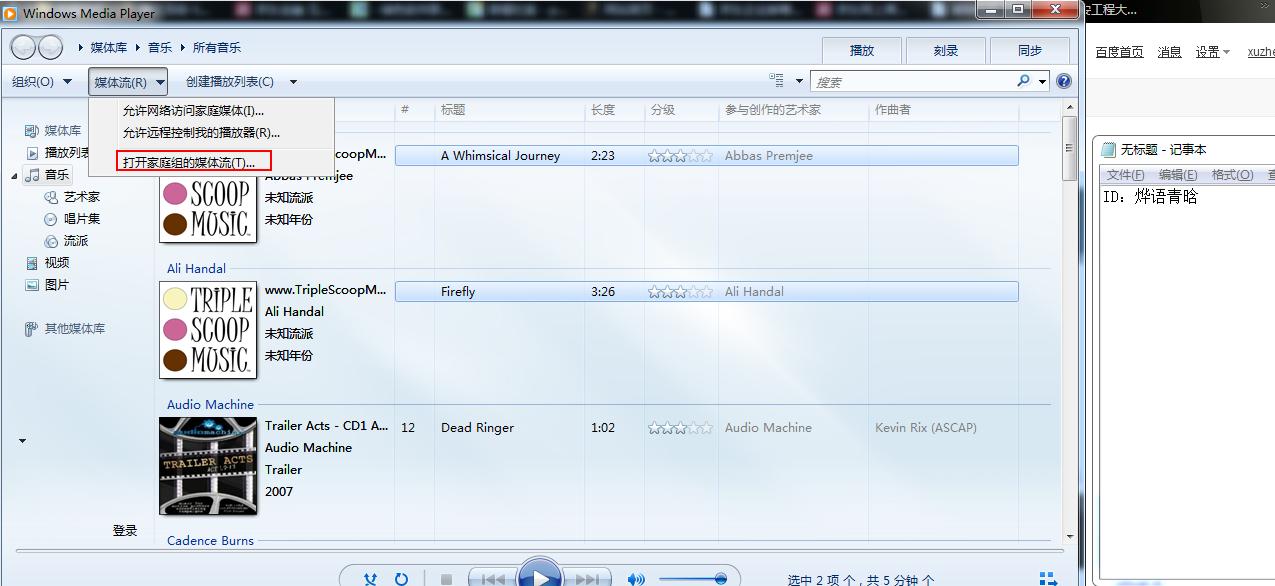Choose Turn on media streaming with HomeGroup
This screenshot has height=586, width=1275.
[x=194, y=161]
